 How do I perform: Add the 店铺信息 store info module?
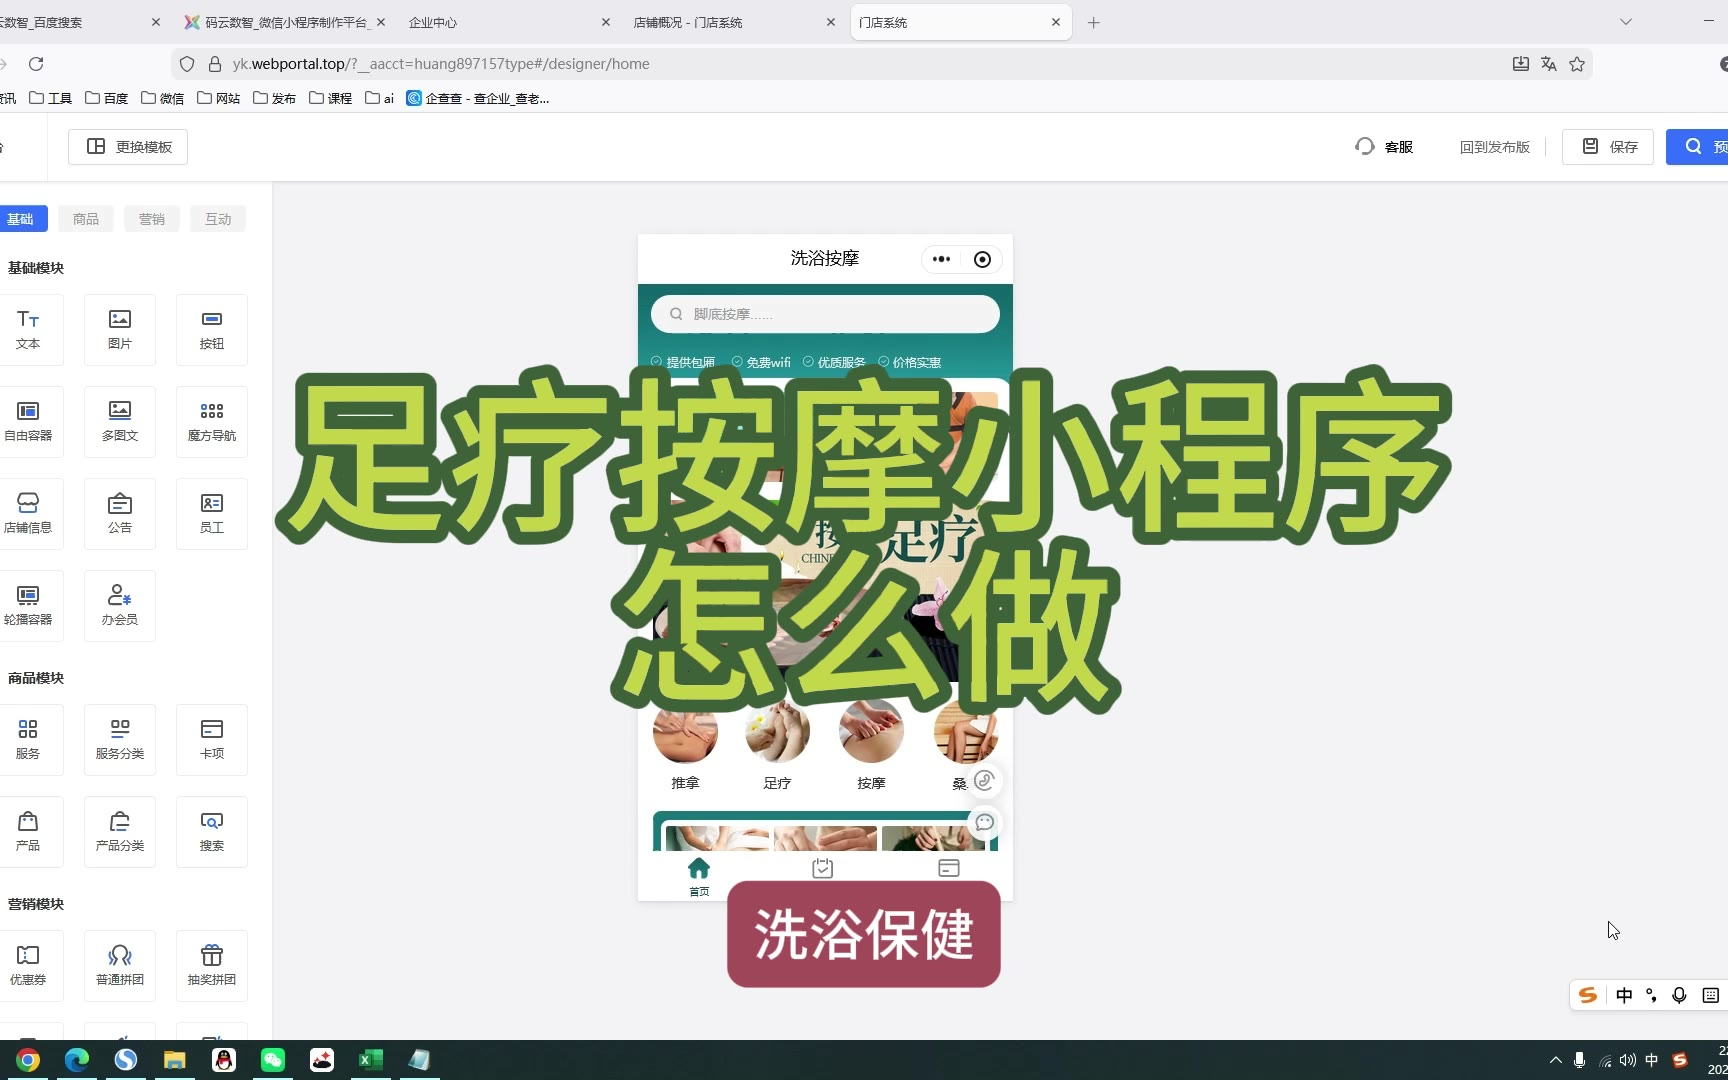tap(28, 514)
